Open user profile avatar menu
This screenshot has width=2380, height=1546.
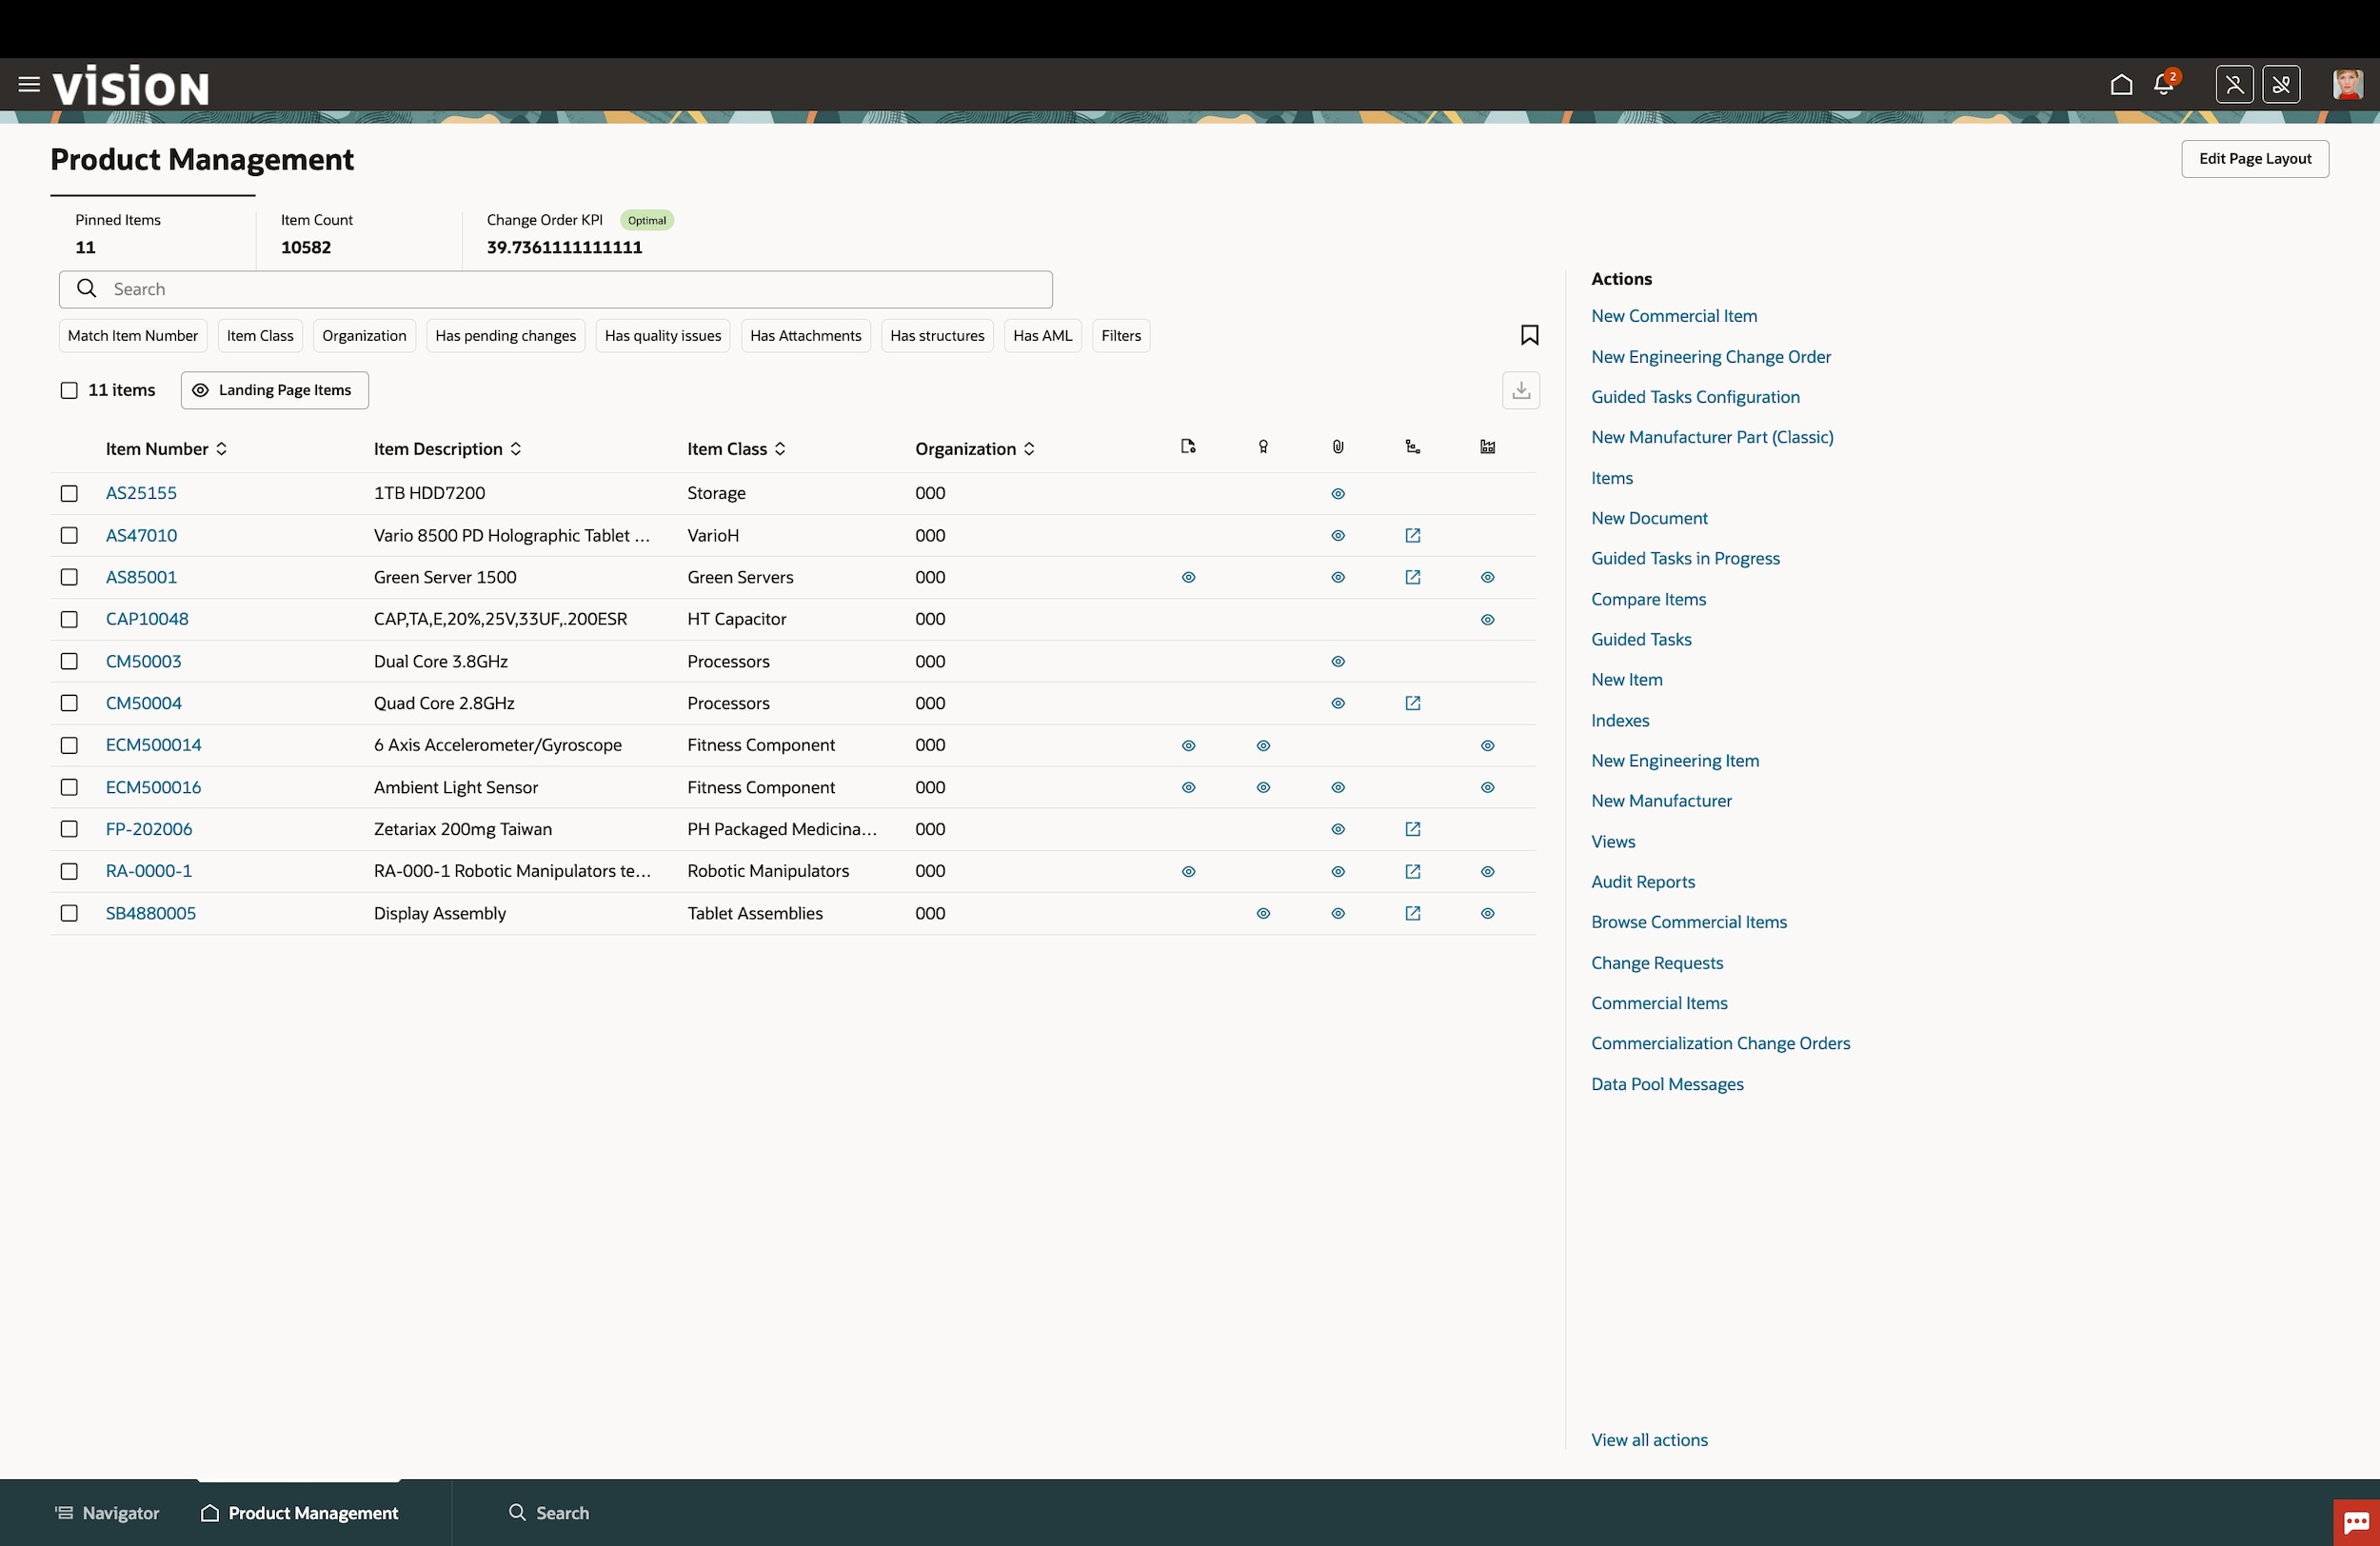(2346, 85)
